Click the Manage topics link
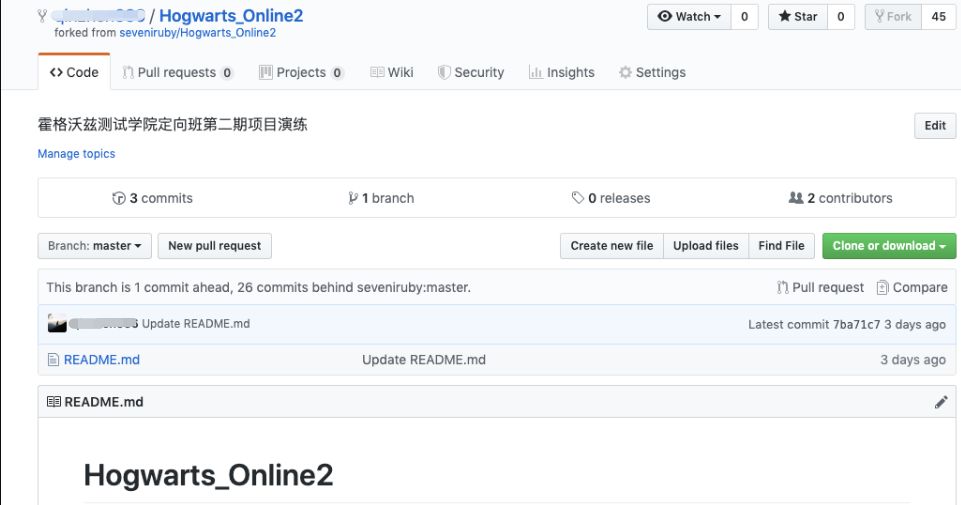Screen dimensions: 961x505 tap(77, 154)
